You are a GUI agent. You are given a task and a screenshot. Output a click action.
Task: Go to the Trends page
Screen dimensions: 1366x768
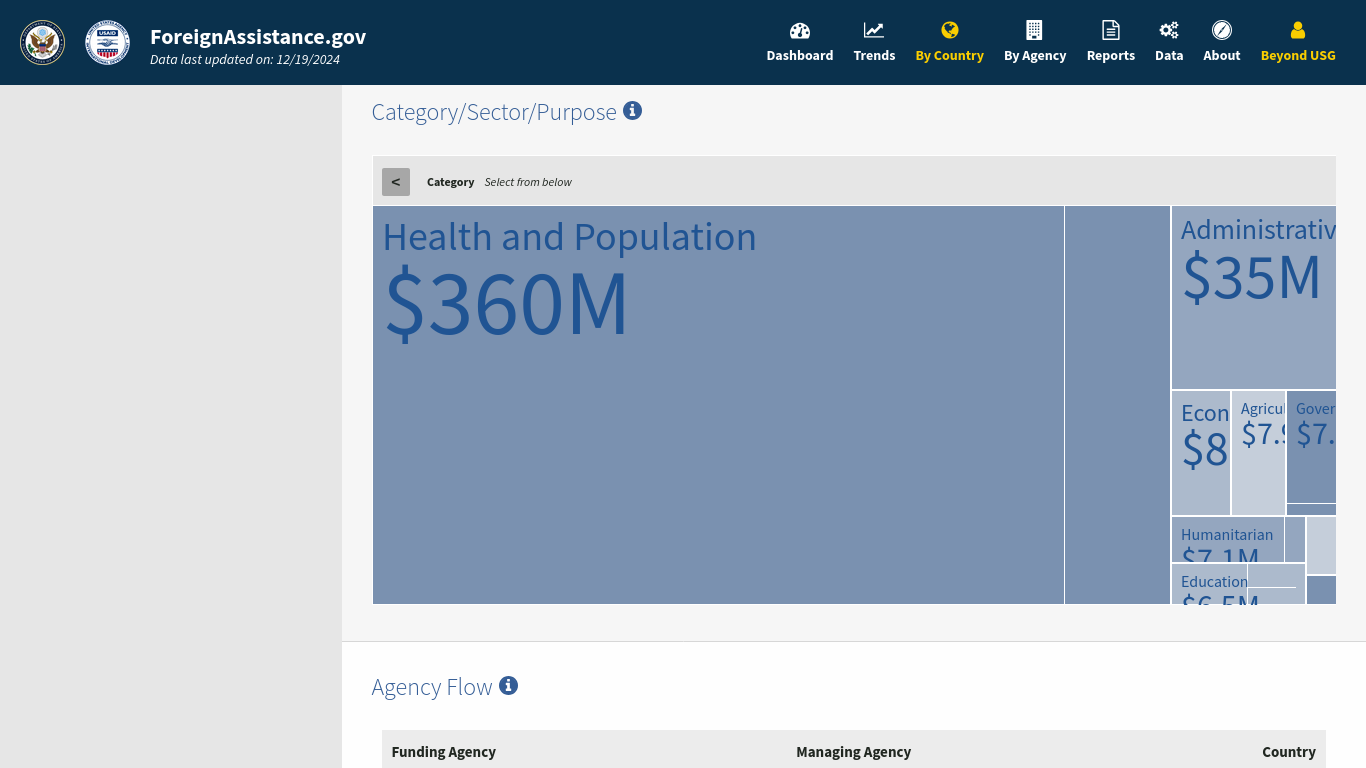(874, 56)
